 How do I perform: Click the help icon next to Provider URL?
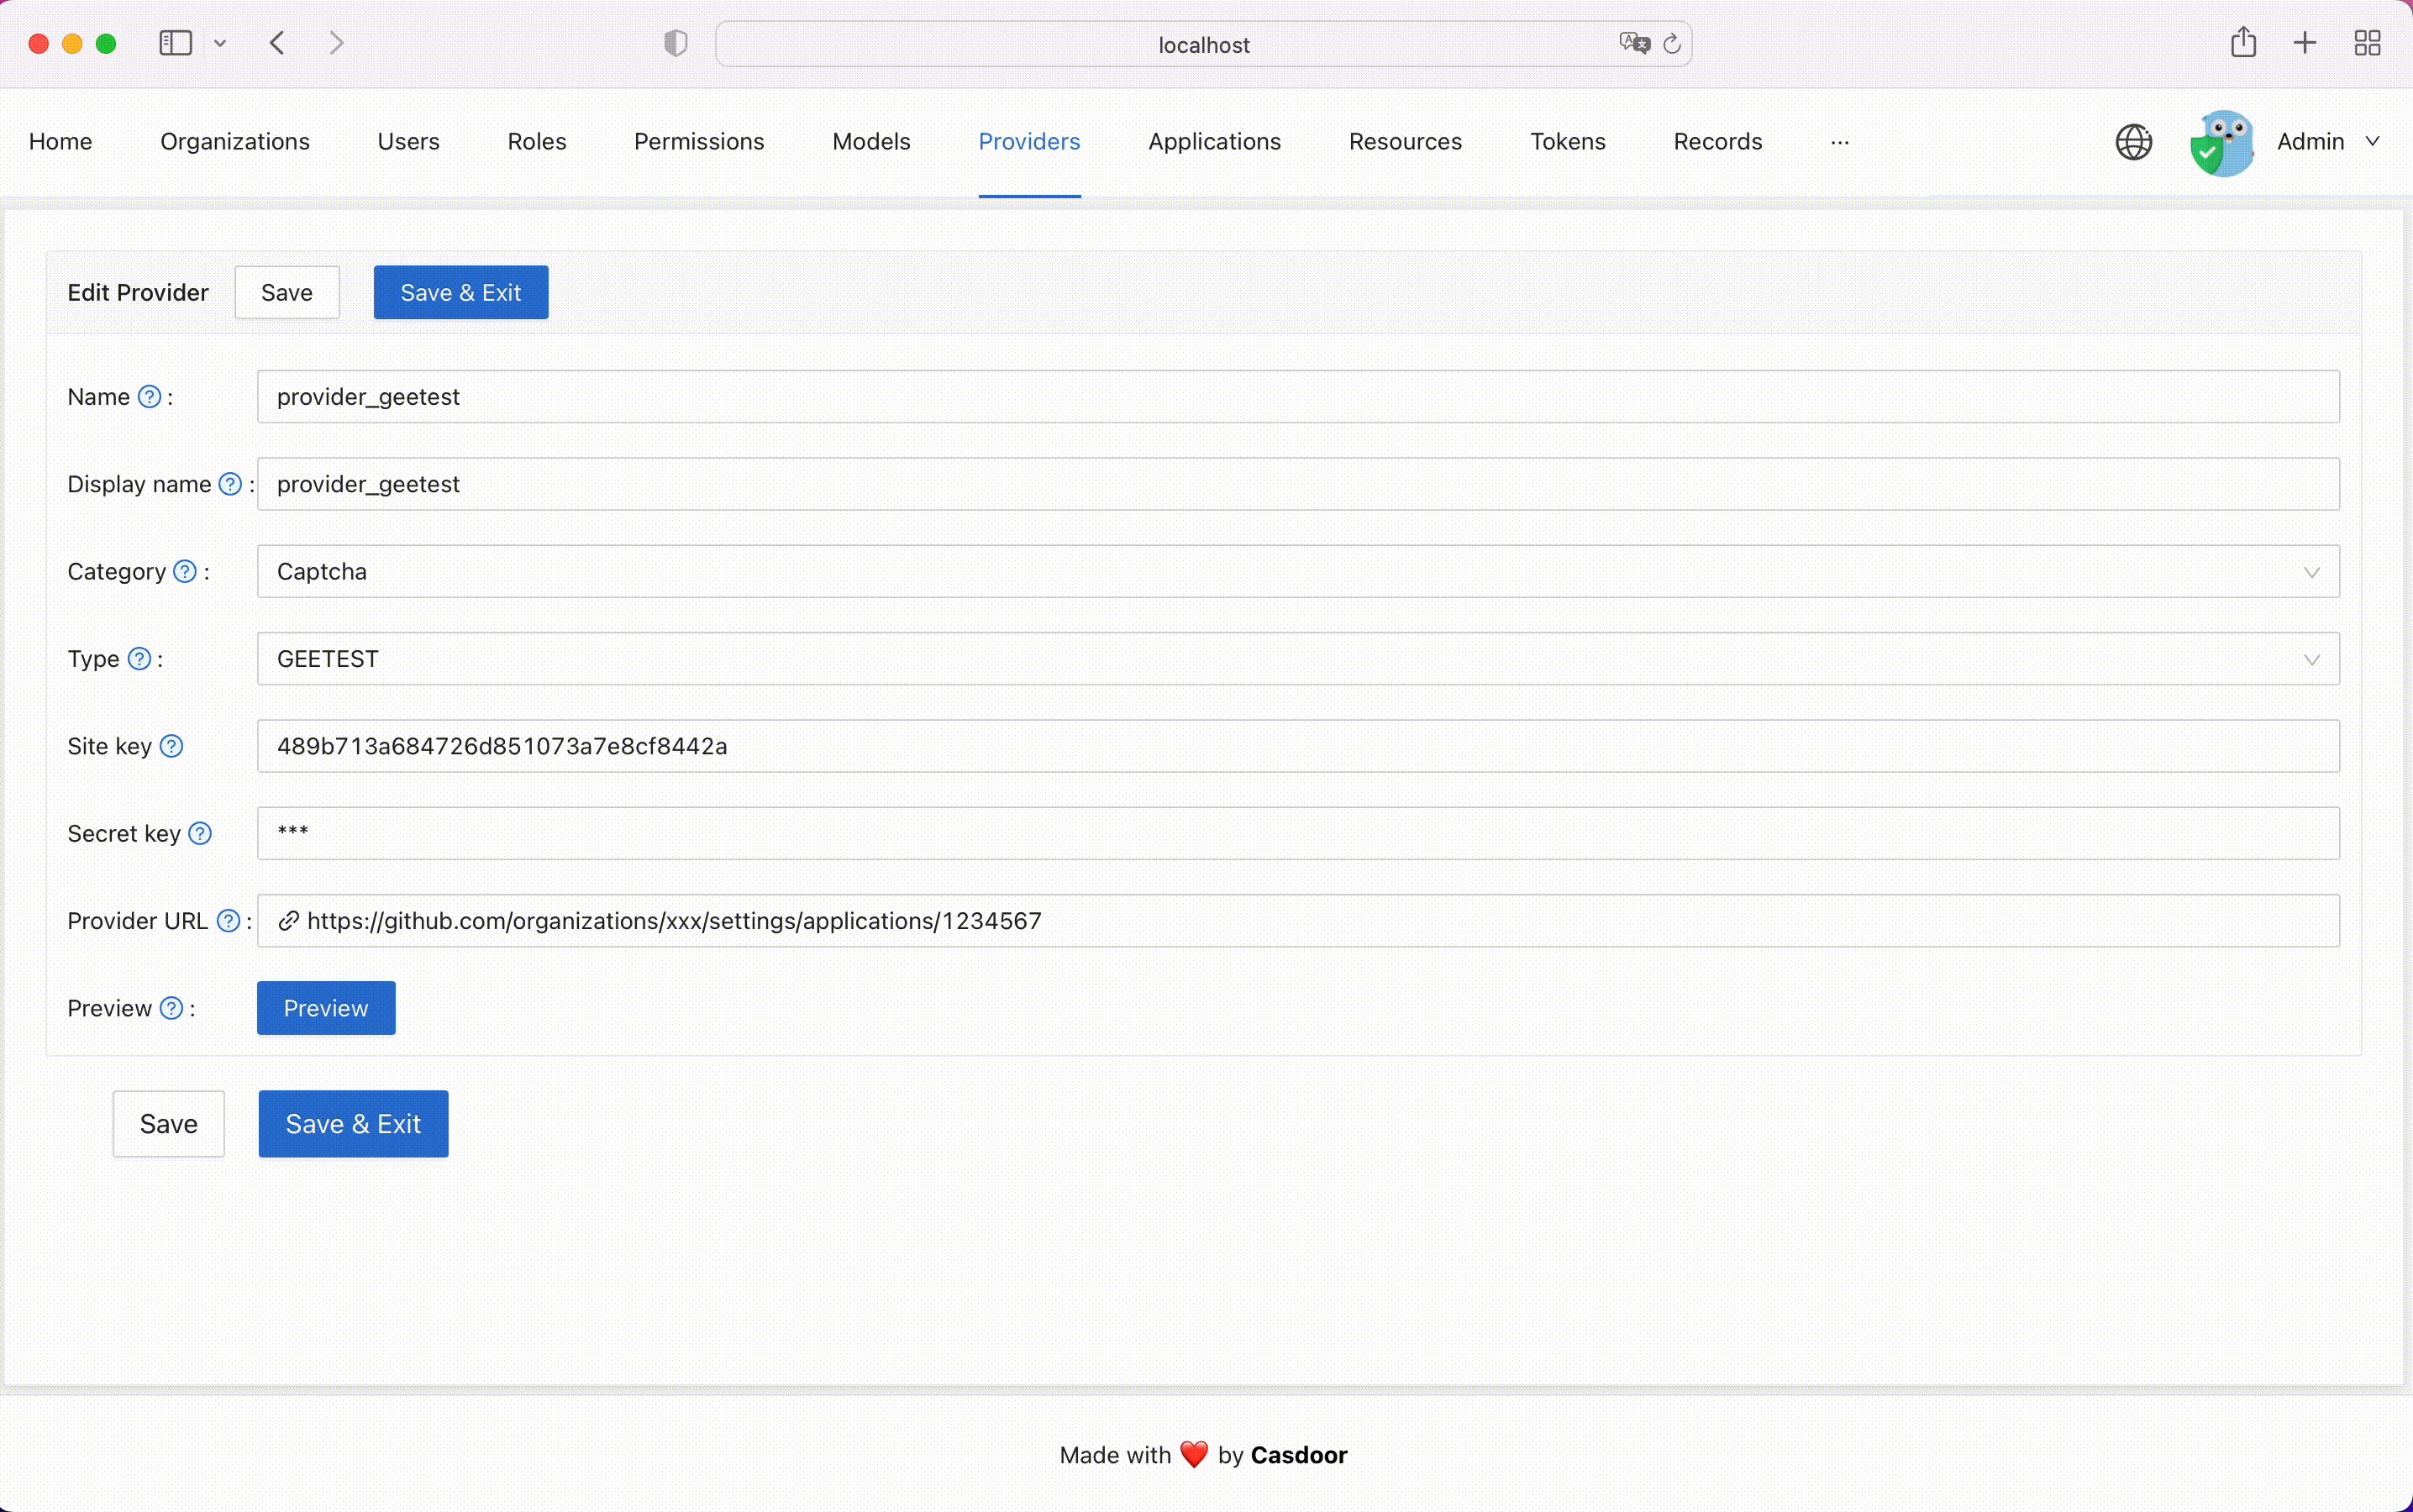(x=229, y=920)
